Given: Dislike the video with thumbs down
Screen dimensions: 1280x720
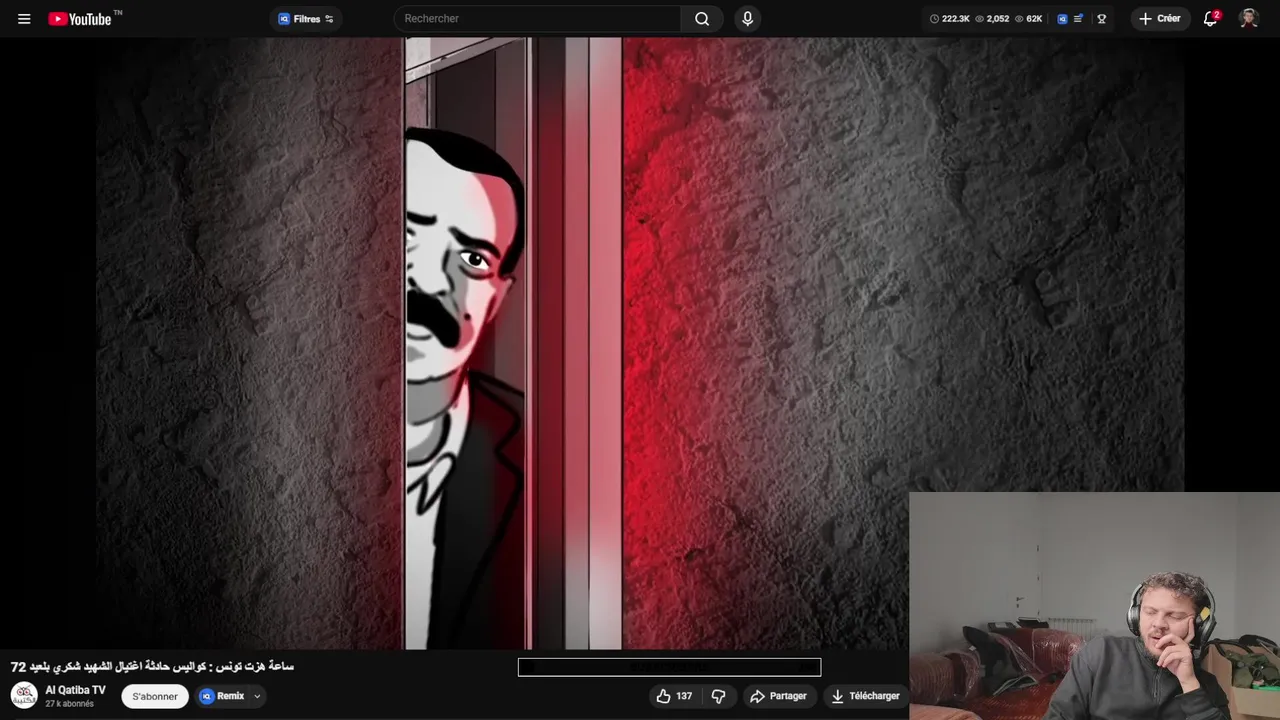Looking at the screenshot, I should coord(718,696).
